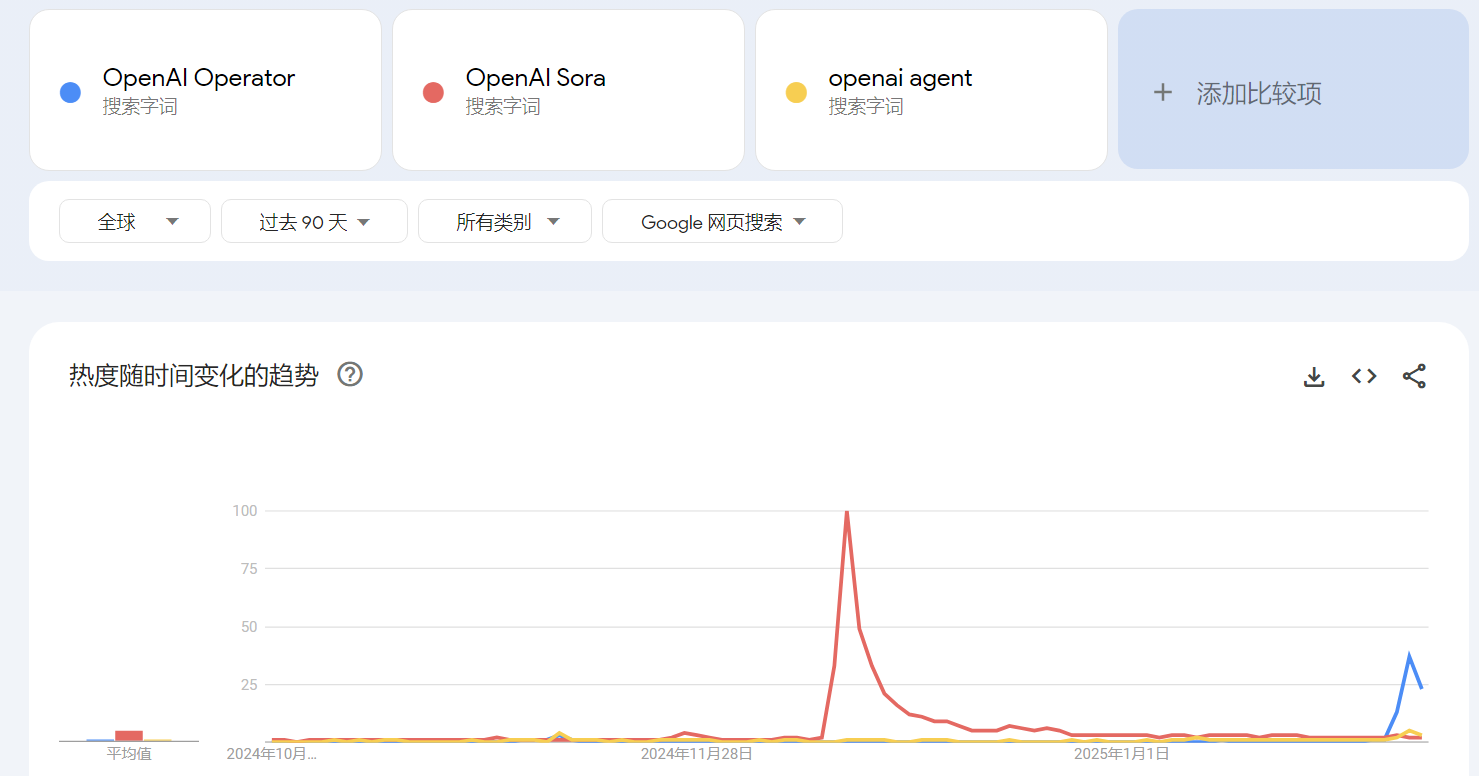Click the red Sora peak at 100

click(x=847, y=513)
